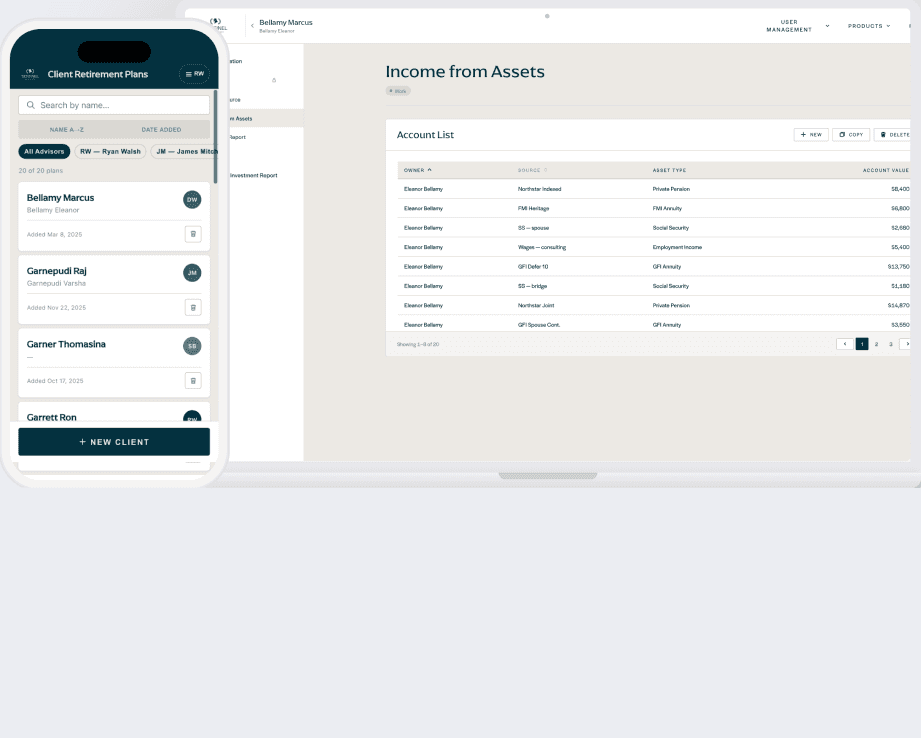Go to page 3 in pagination
This screenshot has width=921, height=738.
click(891, 344)
